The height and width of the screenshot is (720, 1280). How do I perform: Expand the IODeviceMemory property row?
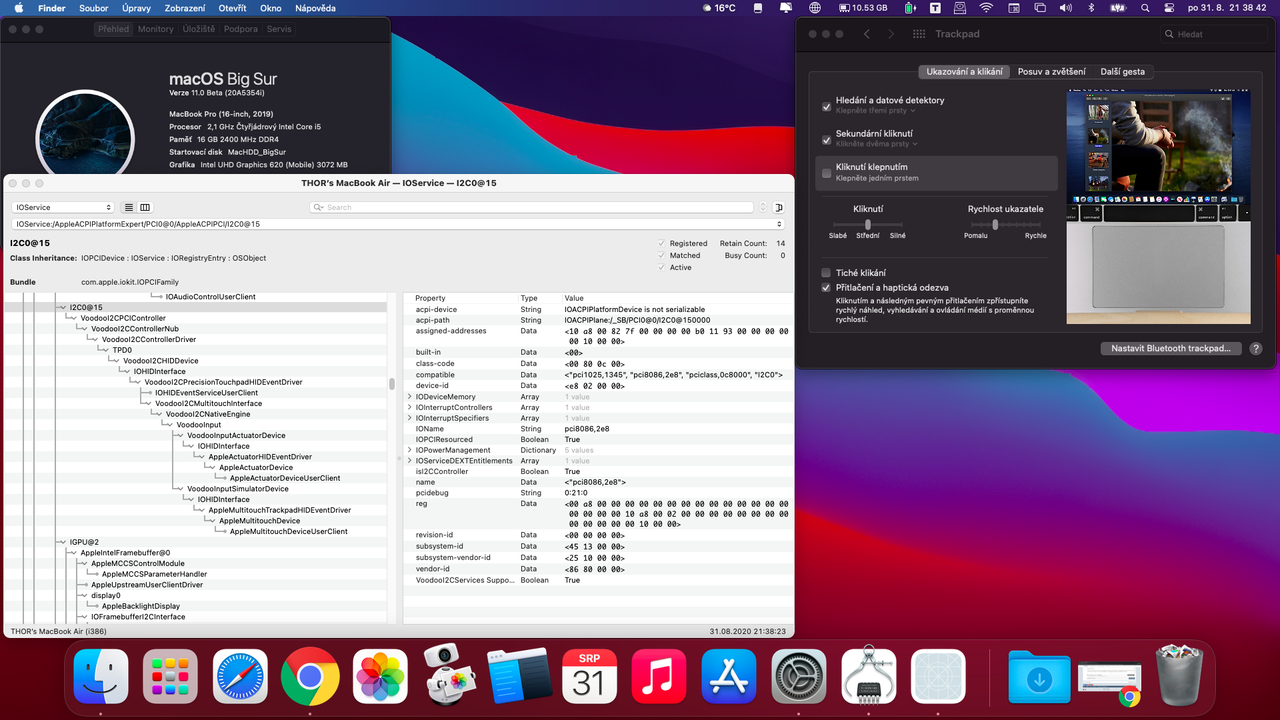point(409,397)
